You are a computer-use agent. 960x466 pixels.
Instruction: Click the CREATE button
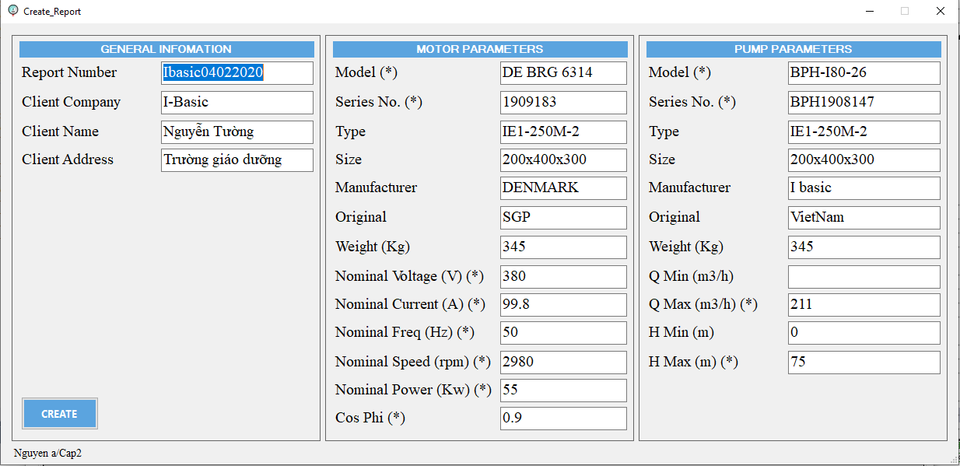(60, 413)
